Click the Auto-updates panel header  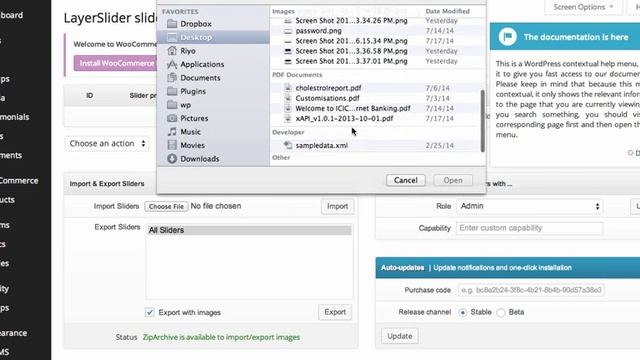pyautogui.click(x=508, y=268)
